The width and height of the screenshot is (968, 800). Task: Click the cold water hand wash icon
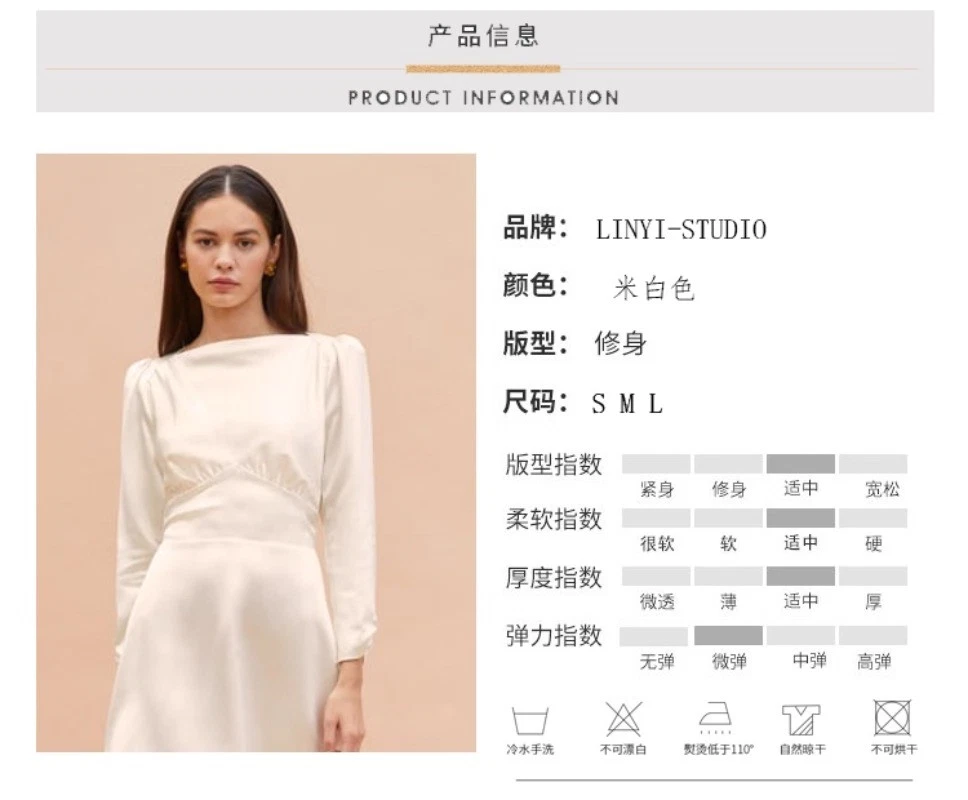click(530, 720)
